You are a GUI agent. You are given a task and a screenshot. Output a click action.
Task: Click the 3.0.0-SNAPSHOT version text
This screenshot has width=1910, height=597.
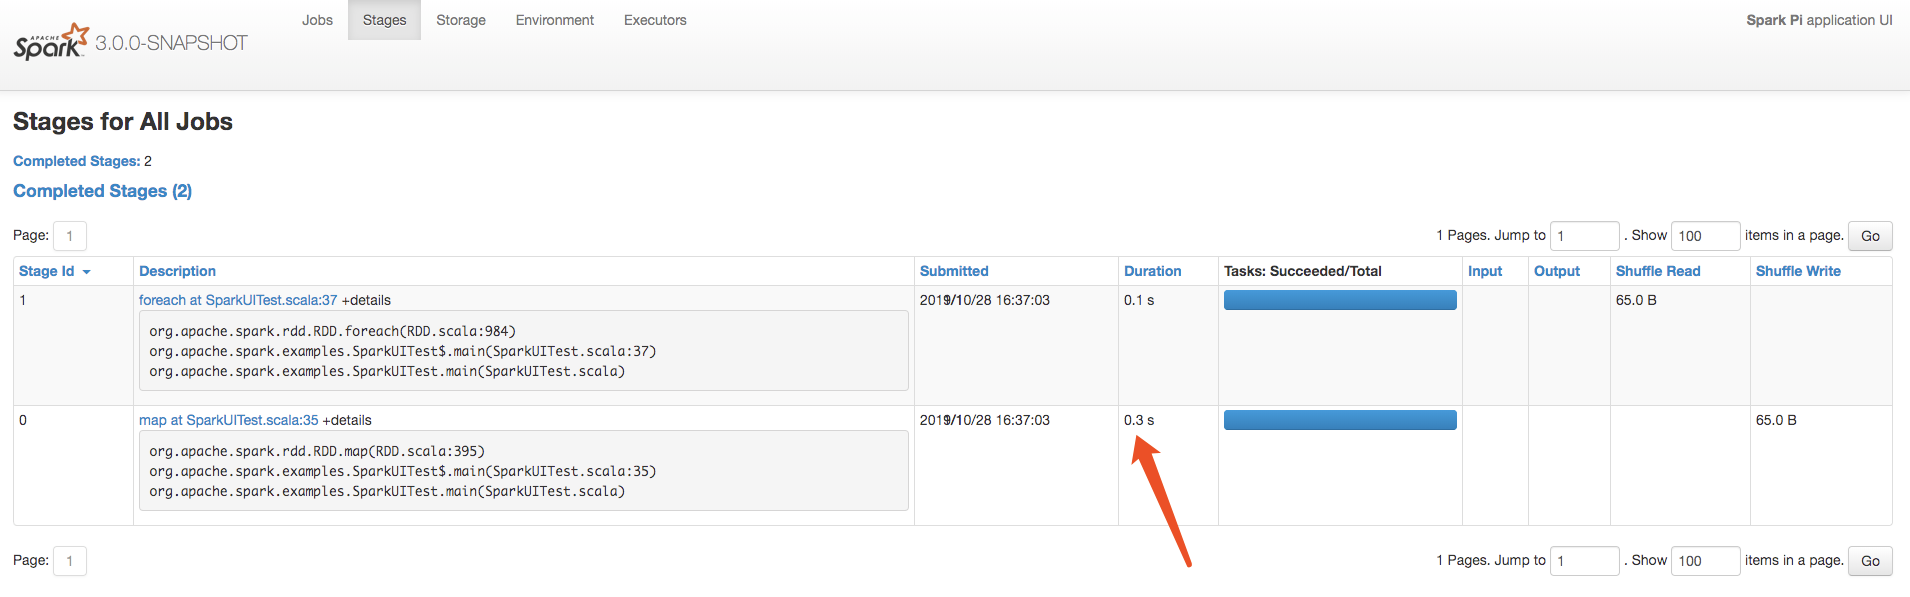[x=171, y=43]
